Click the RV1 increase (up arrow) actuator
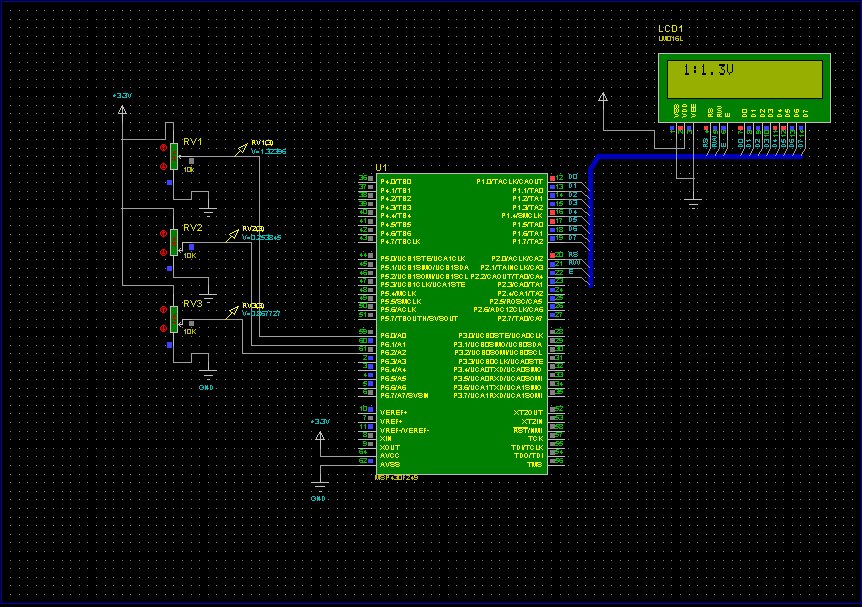The width and height of the screenshot is (862, 607). tap(163, 147)
